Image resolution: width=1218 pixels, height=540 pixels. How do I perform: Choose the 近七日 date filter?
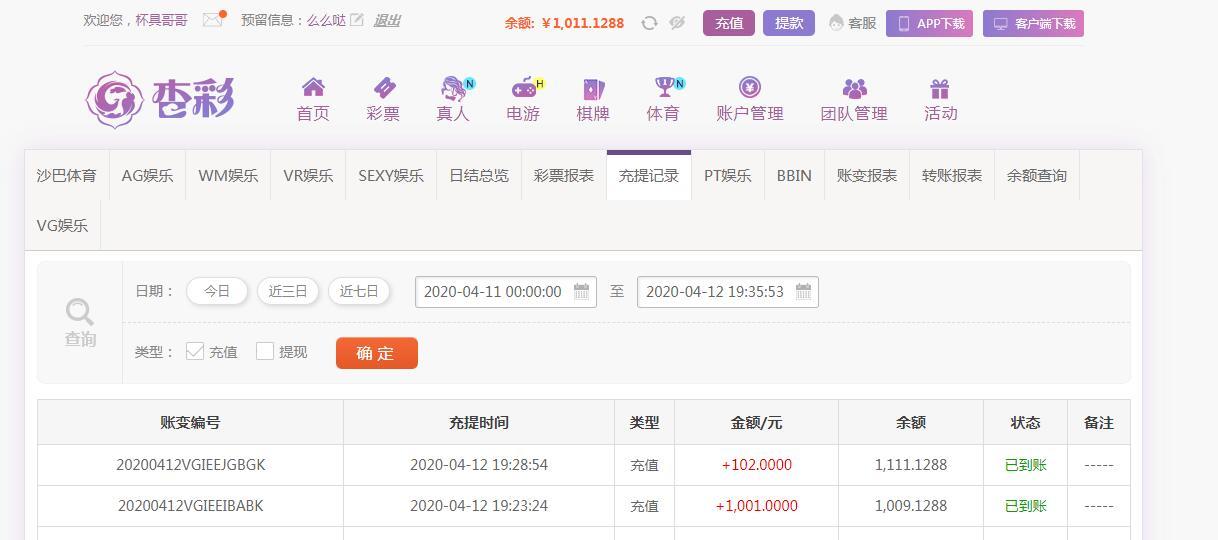(x=359, y=291)
